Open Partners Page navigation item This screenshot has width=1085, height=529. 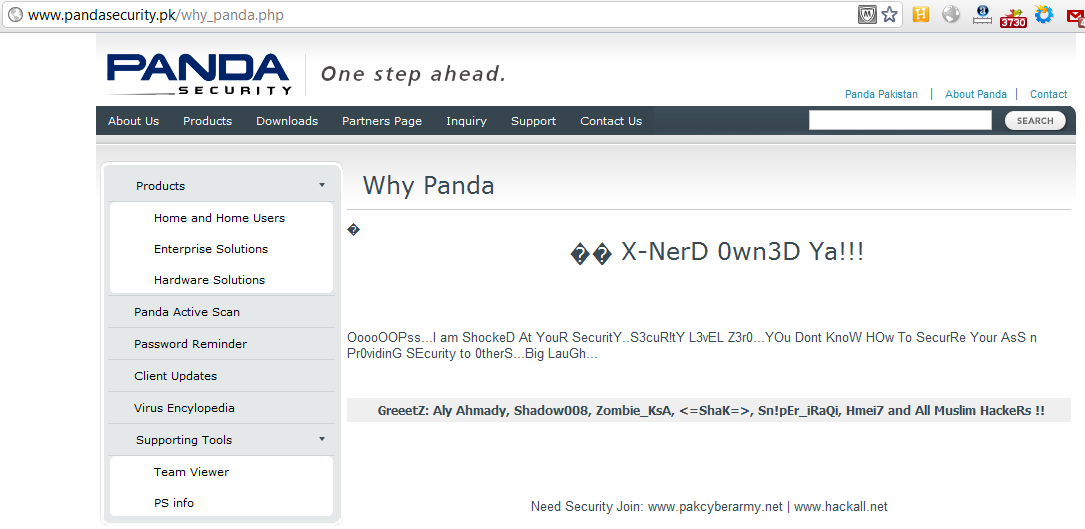point(382,121)
